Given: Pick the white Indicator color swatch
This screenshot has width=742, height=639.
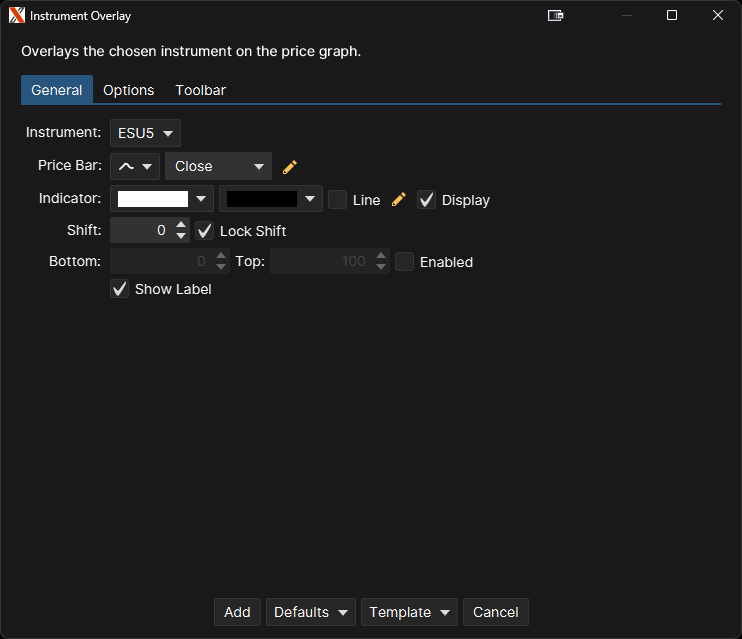Looking at the screenshot, I should [x=153, y=200].
